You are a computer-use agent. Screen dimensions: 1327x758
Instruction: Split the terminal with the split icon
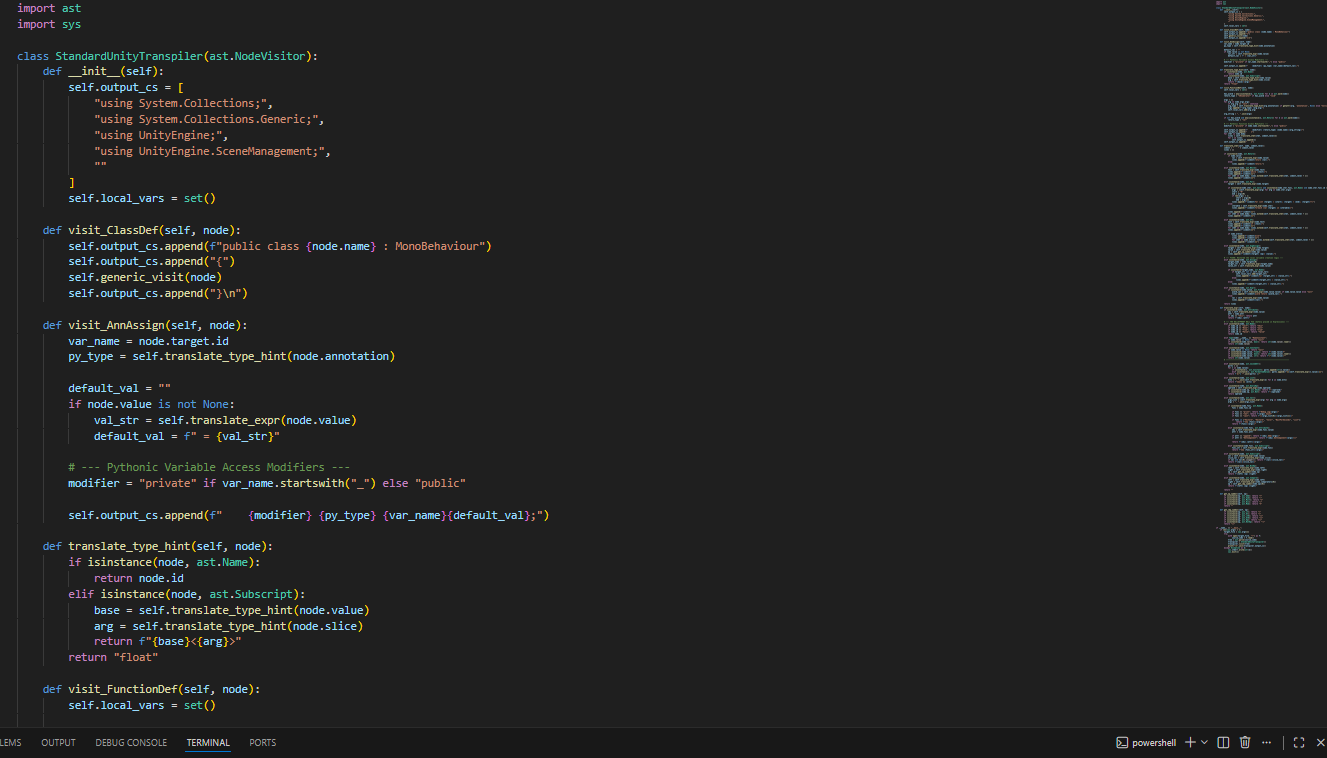(1224, 743)
